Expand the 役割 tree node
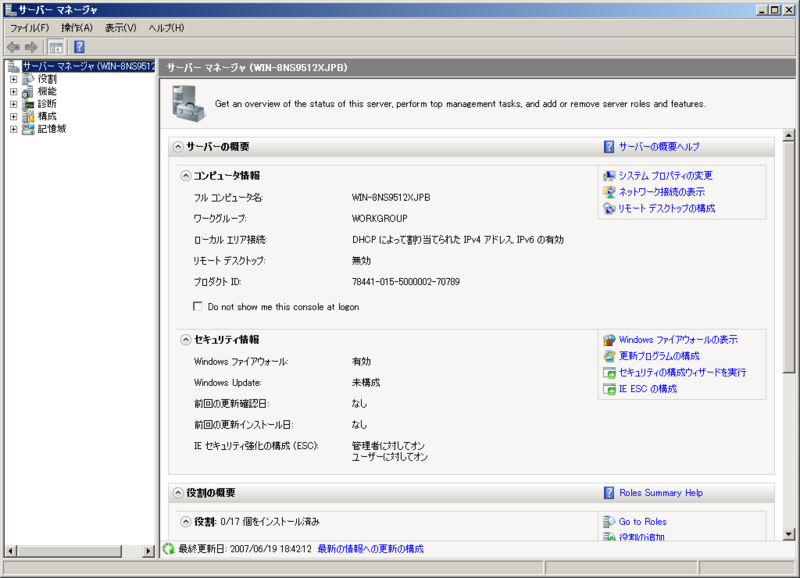 click(x=13, y=79)
